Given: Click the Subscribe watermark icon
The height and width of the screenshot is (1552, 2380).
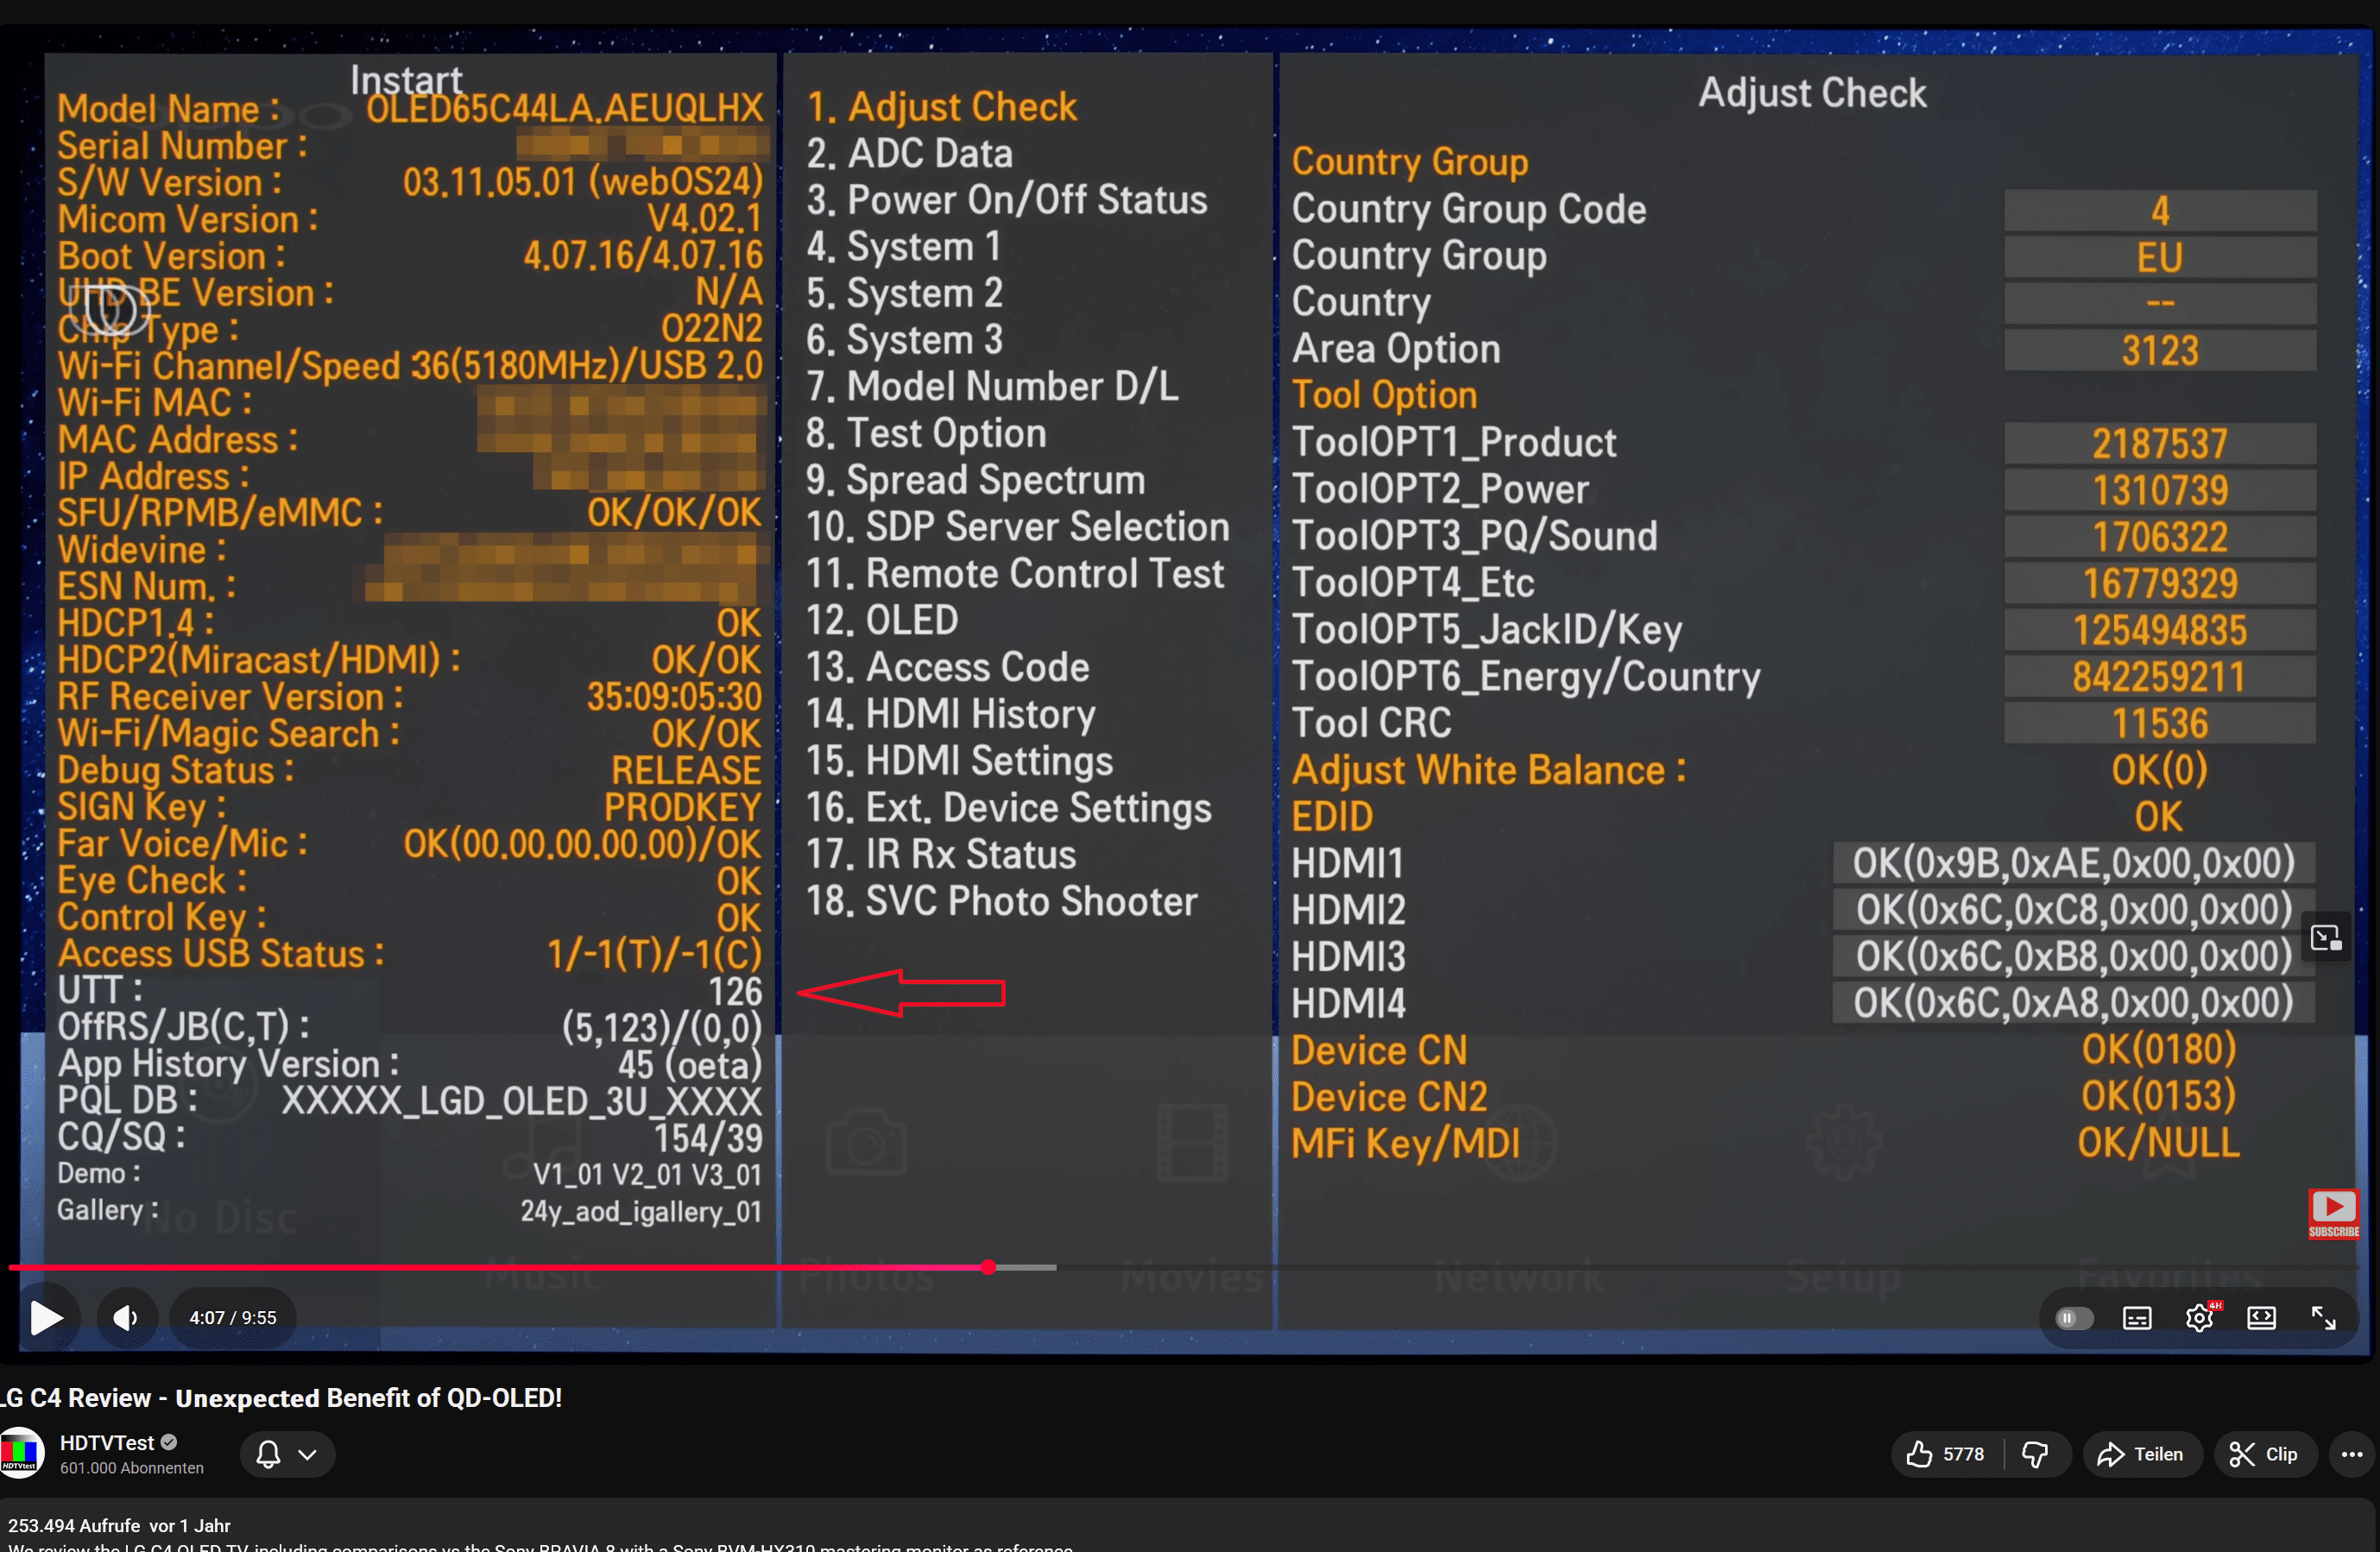Looking at the screenshot, I should click(x=2333, y=1214).
